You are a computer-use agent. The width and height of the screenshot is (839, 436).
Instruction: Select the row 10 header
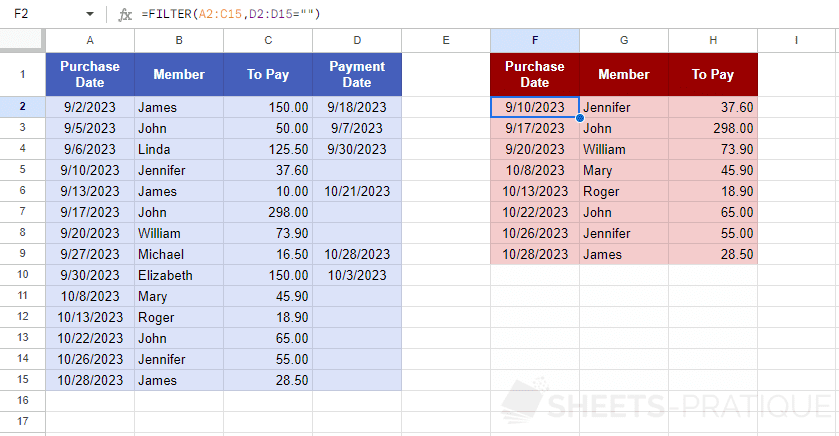click(22, 275)
